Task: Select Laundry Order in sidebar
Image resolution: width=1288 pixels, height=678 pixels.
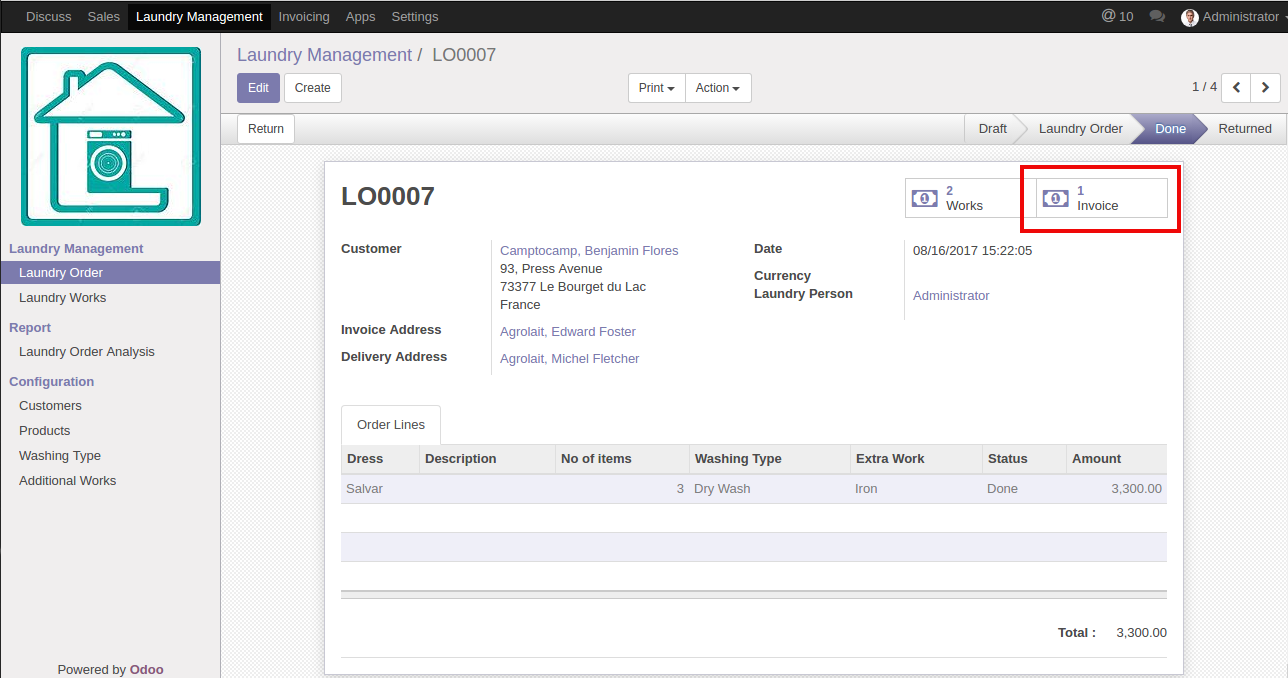Action: click(x=110, y=273)
